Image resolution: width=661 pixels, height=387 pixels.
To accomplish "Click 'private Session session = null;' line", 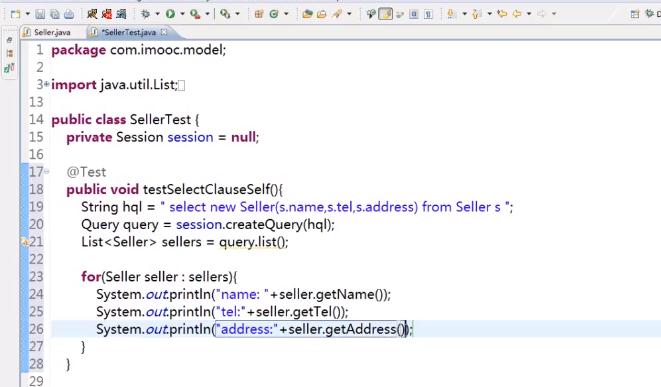I will [x=163, y=137].
